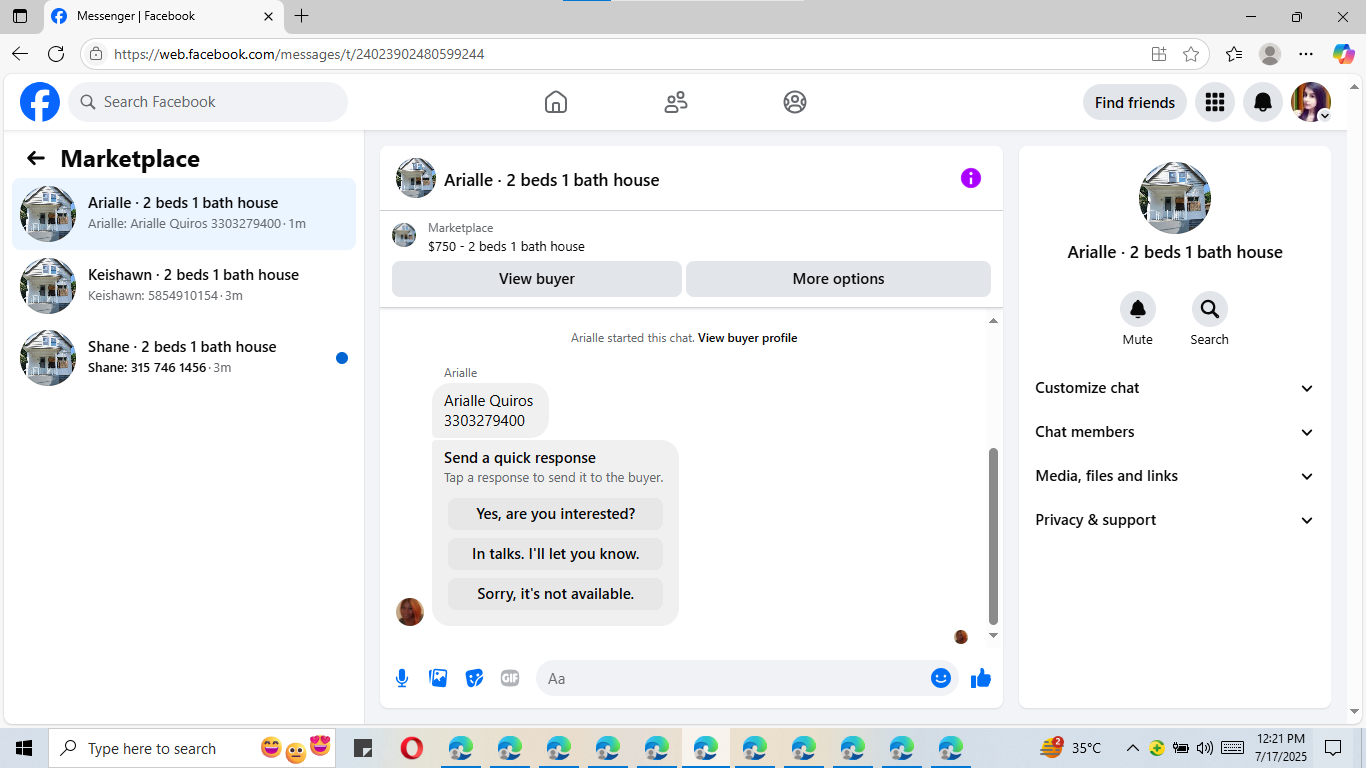Open Keishawn 2 beds 1 bath conversation
1366x768 pixels.
point(184,286)
